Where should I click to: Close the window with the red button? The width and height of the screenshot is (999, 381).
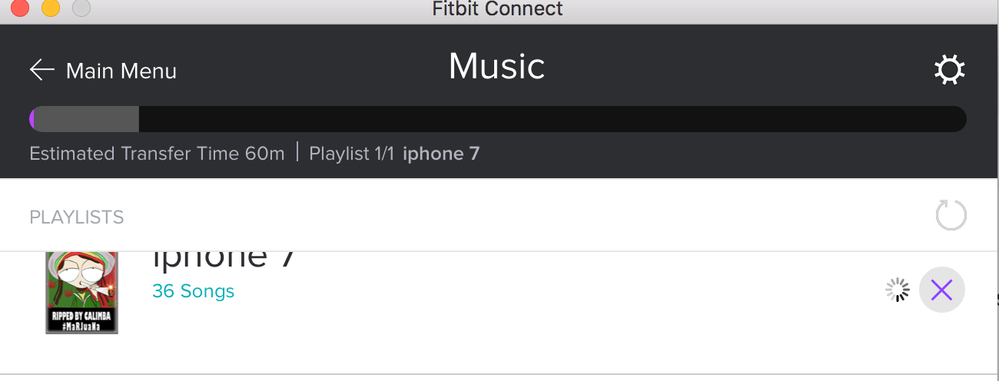pos(20,8)
